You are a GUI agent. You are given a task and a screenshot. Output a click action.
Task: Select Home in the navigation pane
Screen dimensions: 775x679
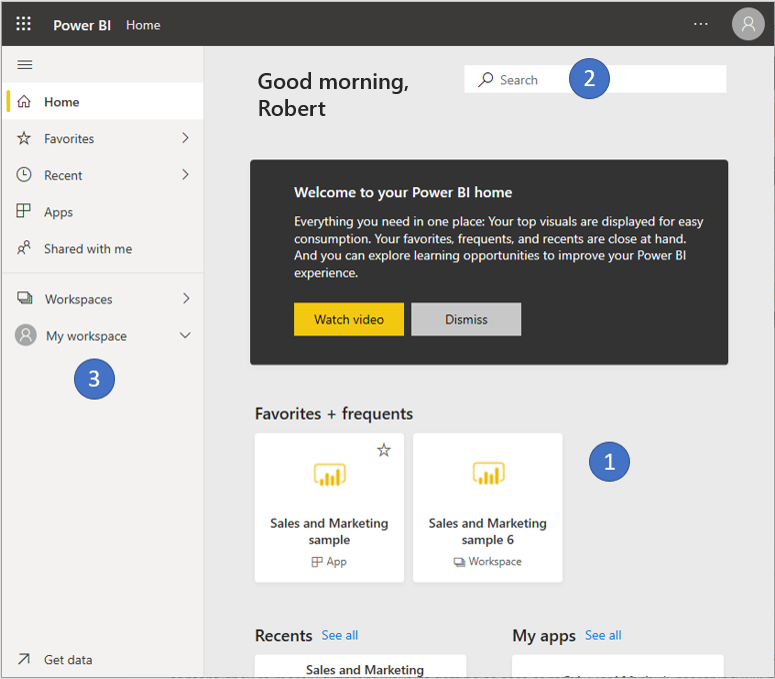click(x=103, y=101)
